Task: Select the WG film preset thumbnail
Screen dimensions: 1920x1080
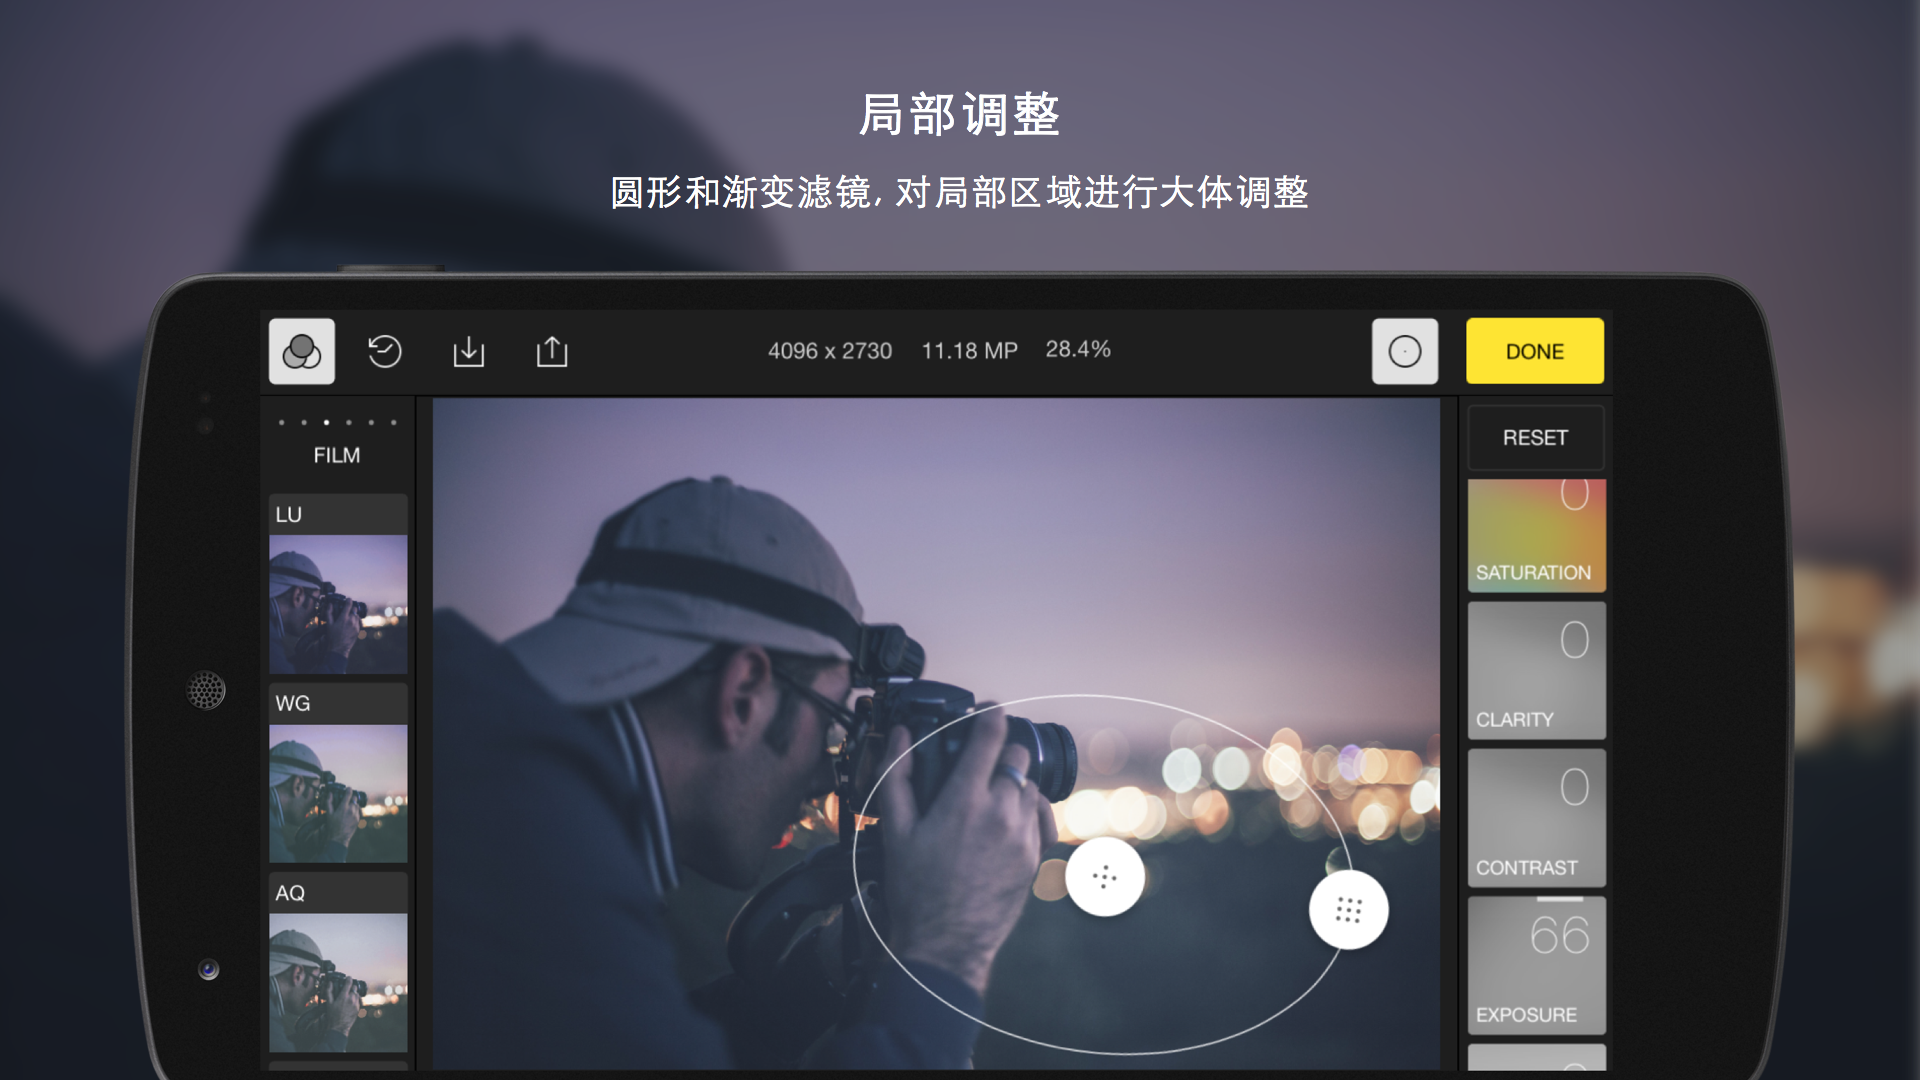Action: point(339,778)
